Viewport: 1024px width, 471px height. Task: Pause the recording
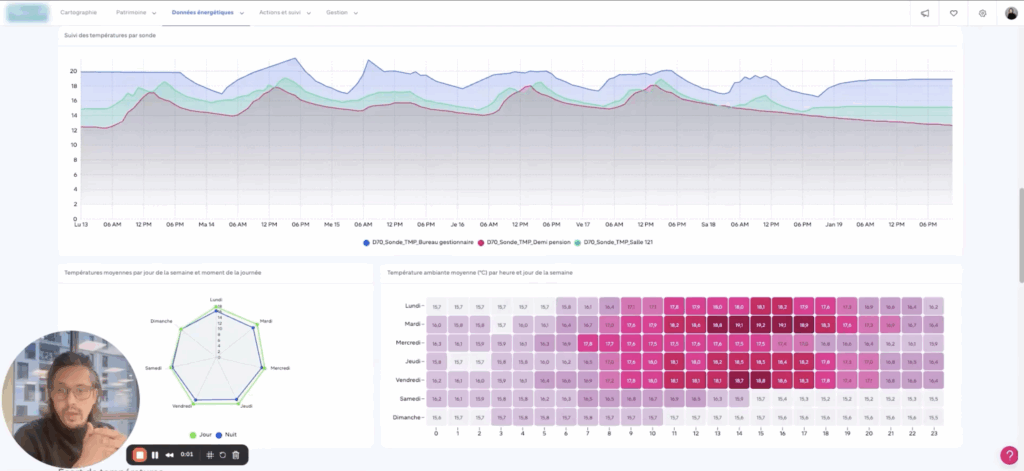(x=156, y=455)
